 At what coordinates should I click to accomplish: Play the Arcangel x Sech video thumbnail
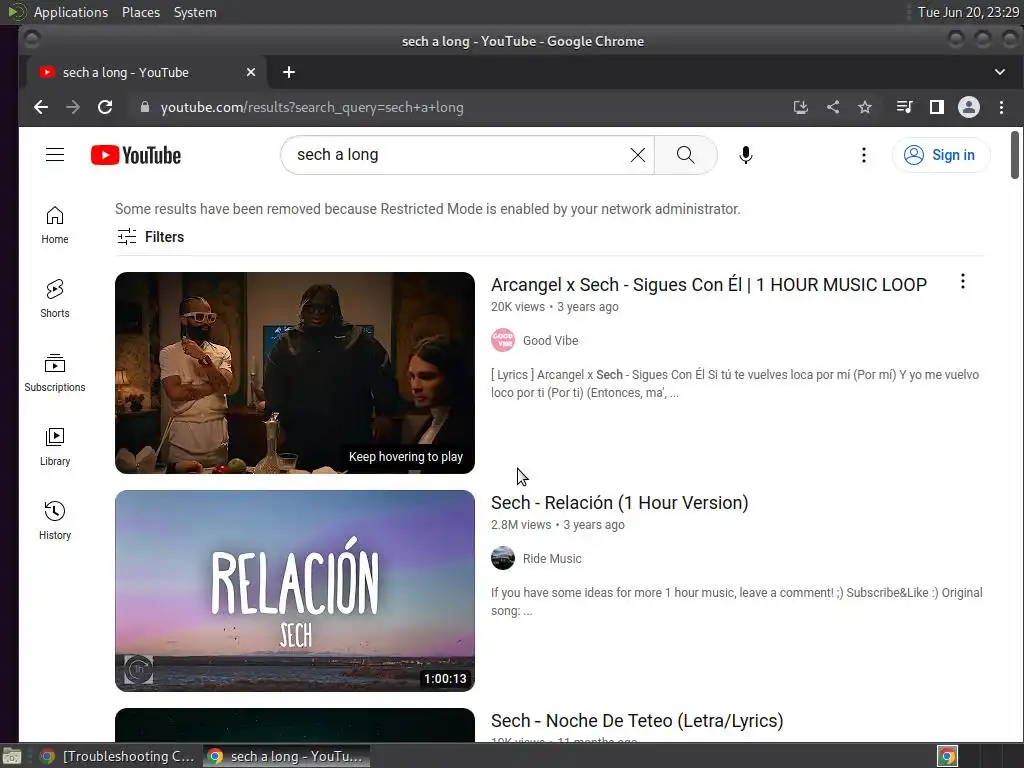tap(295, 373)
